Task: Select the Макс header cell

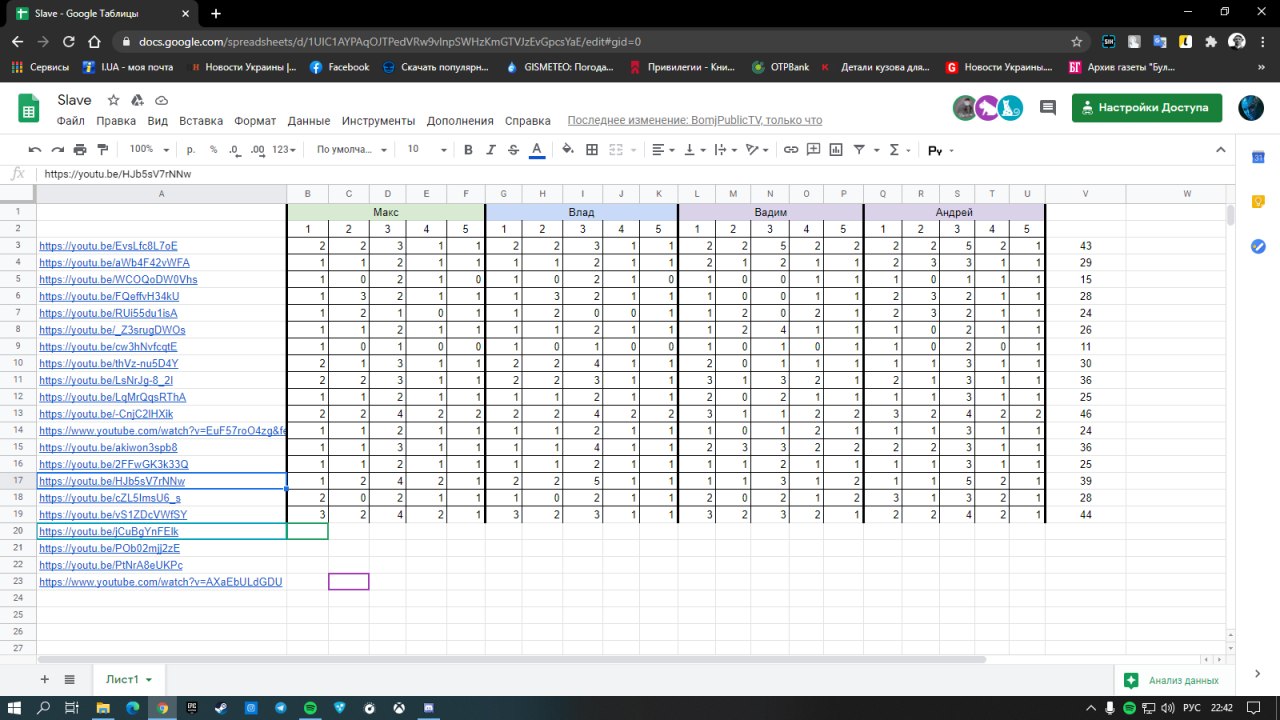Action: tap(386, 212)
